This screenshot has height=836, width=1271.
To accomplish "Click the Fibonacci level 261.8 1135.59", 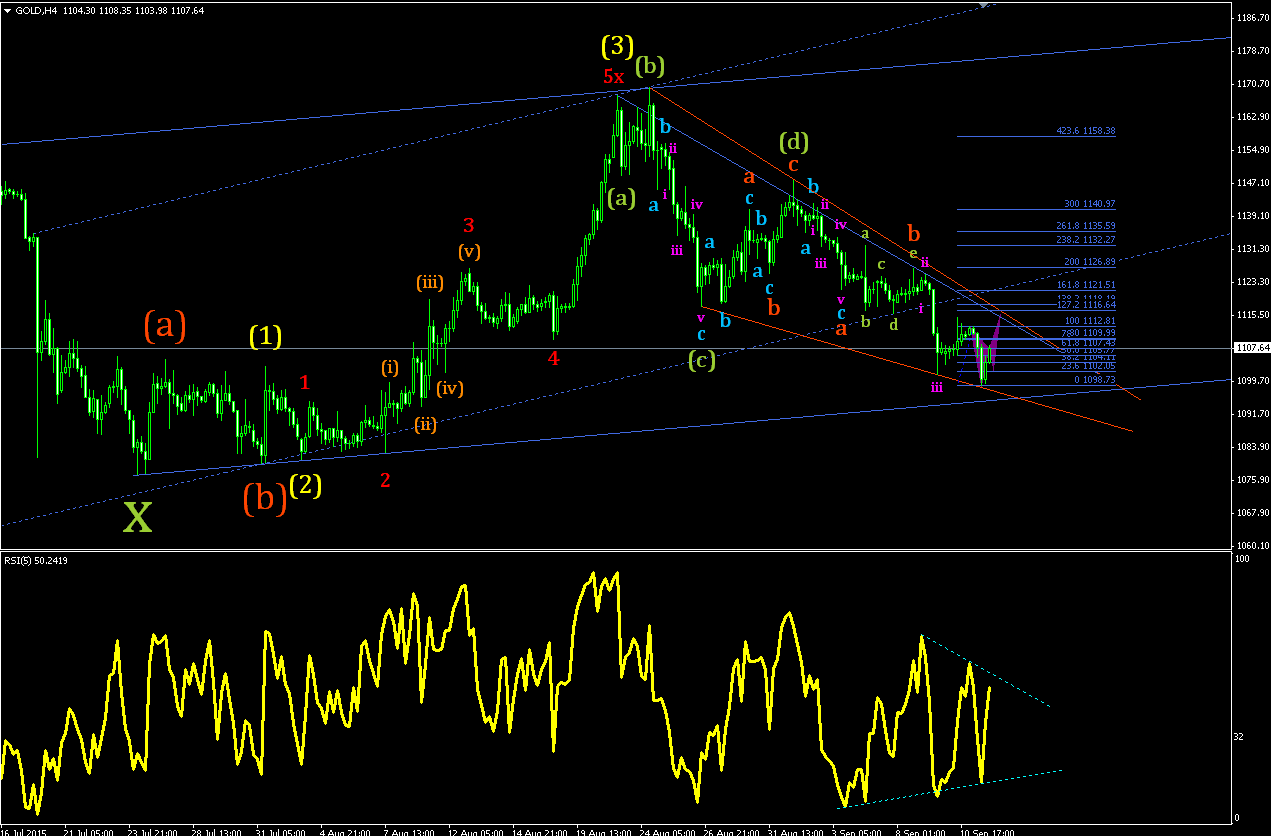I will point(1086,226).
